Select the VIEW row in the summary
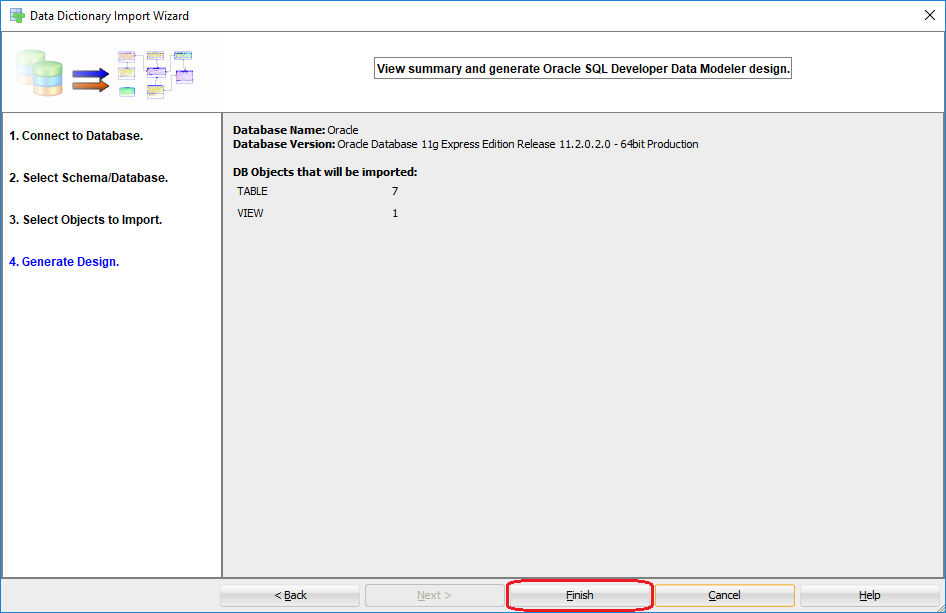 pyautogui.click(x=250, y=213)
